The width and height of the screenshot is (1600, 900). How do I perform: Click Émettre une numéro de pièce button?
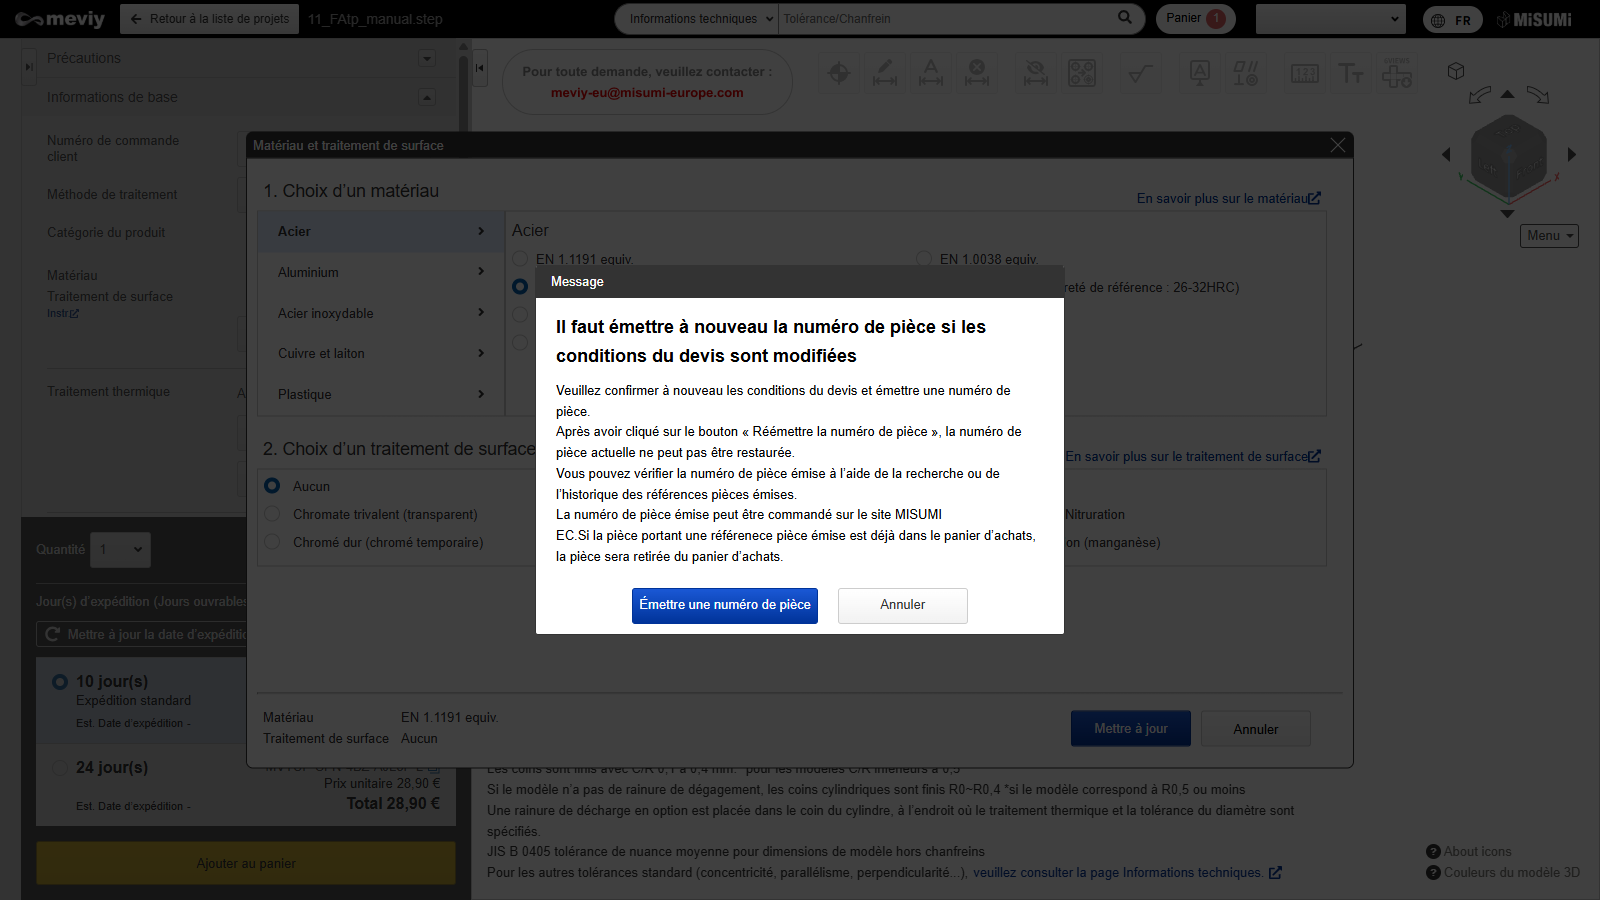click(x=724, y=605)
